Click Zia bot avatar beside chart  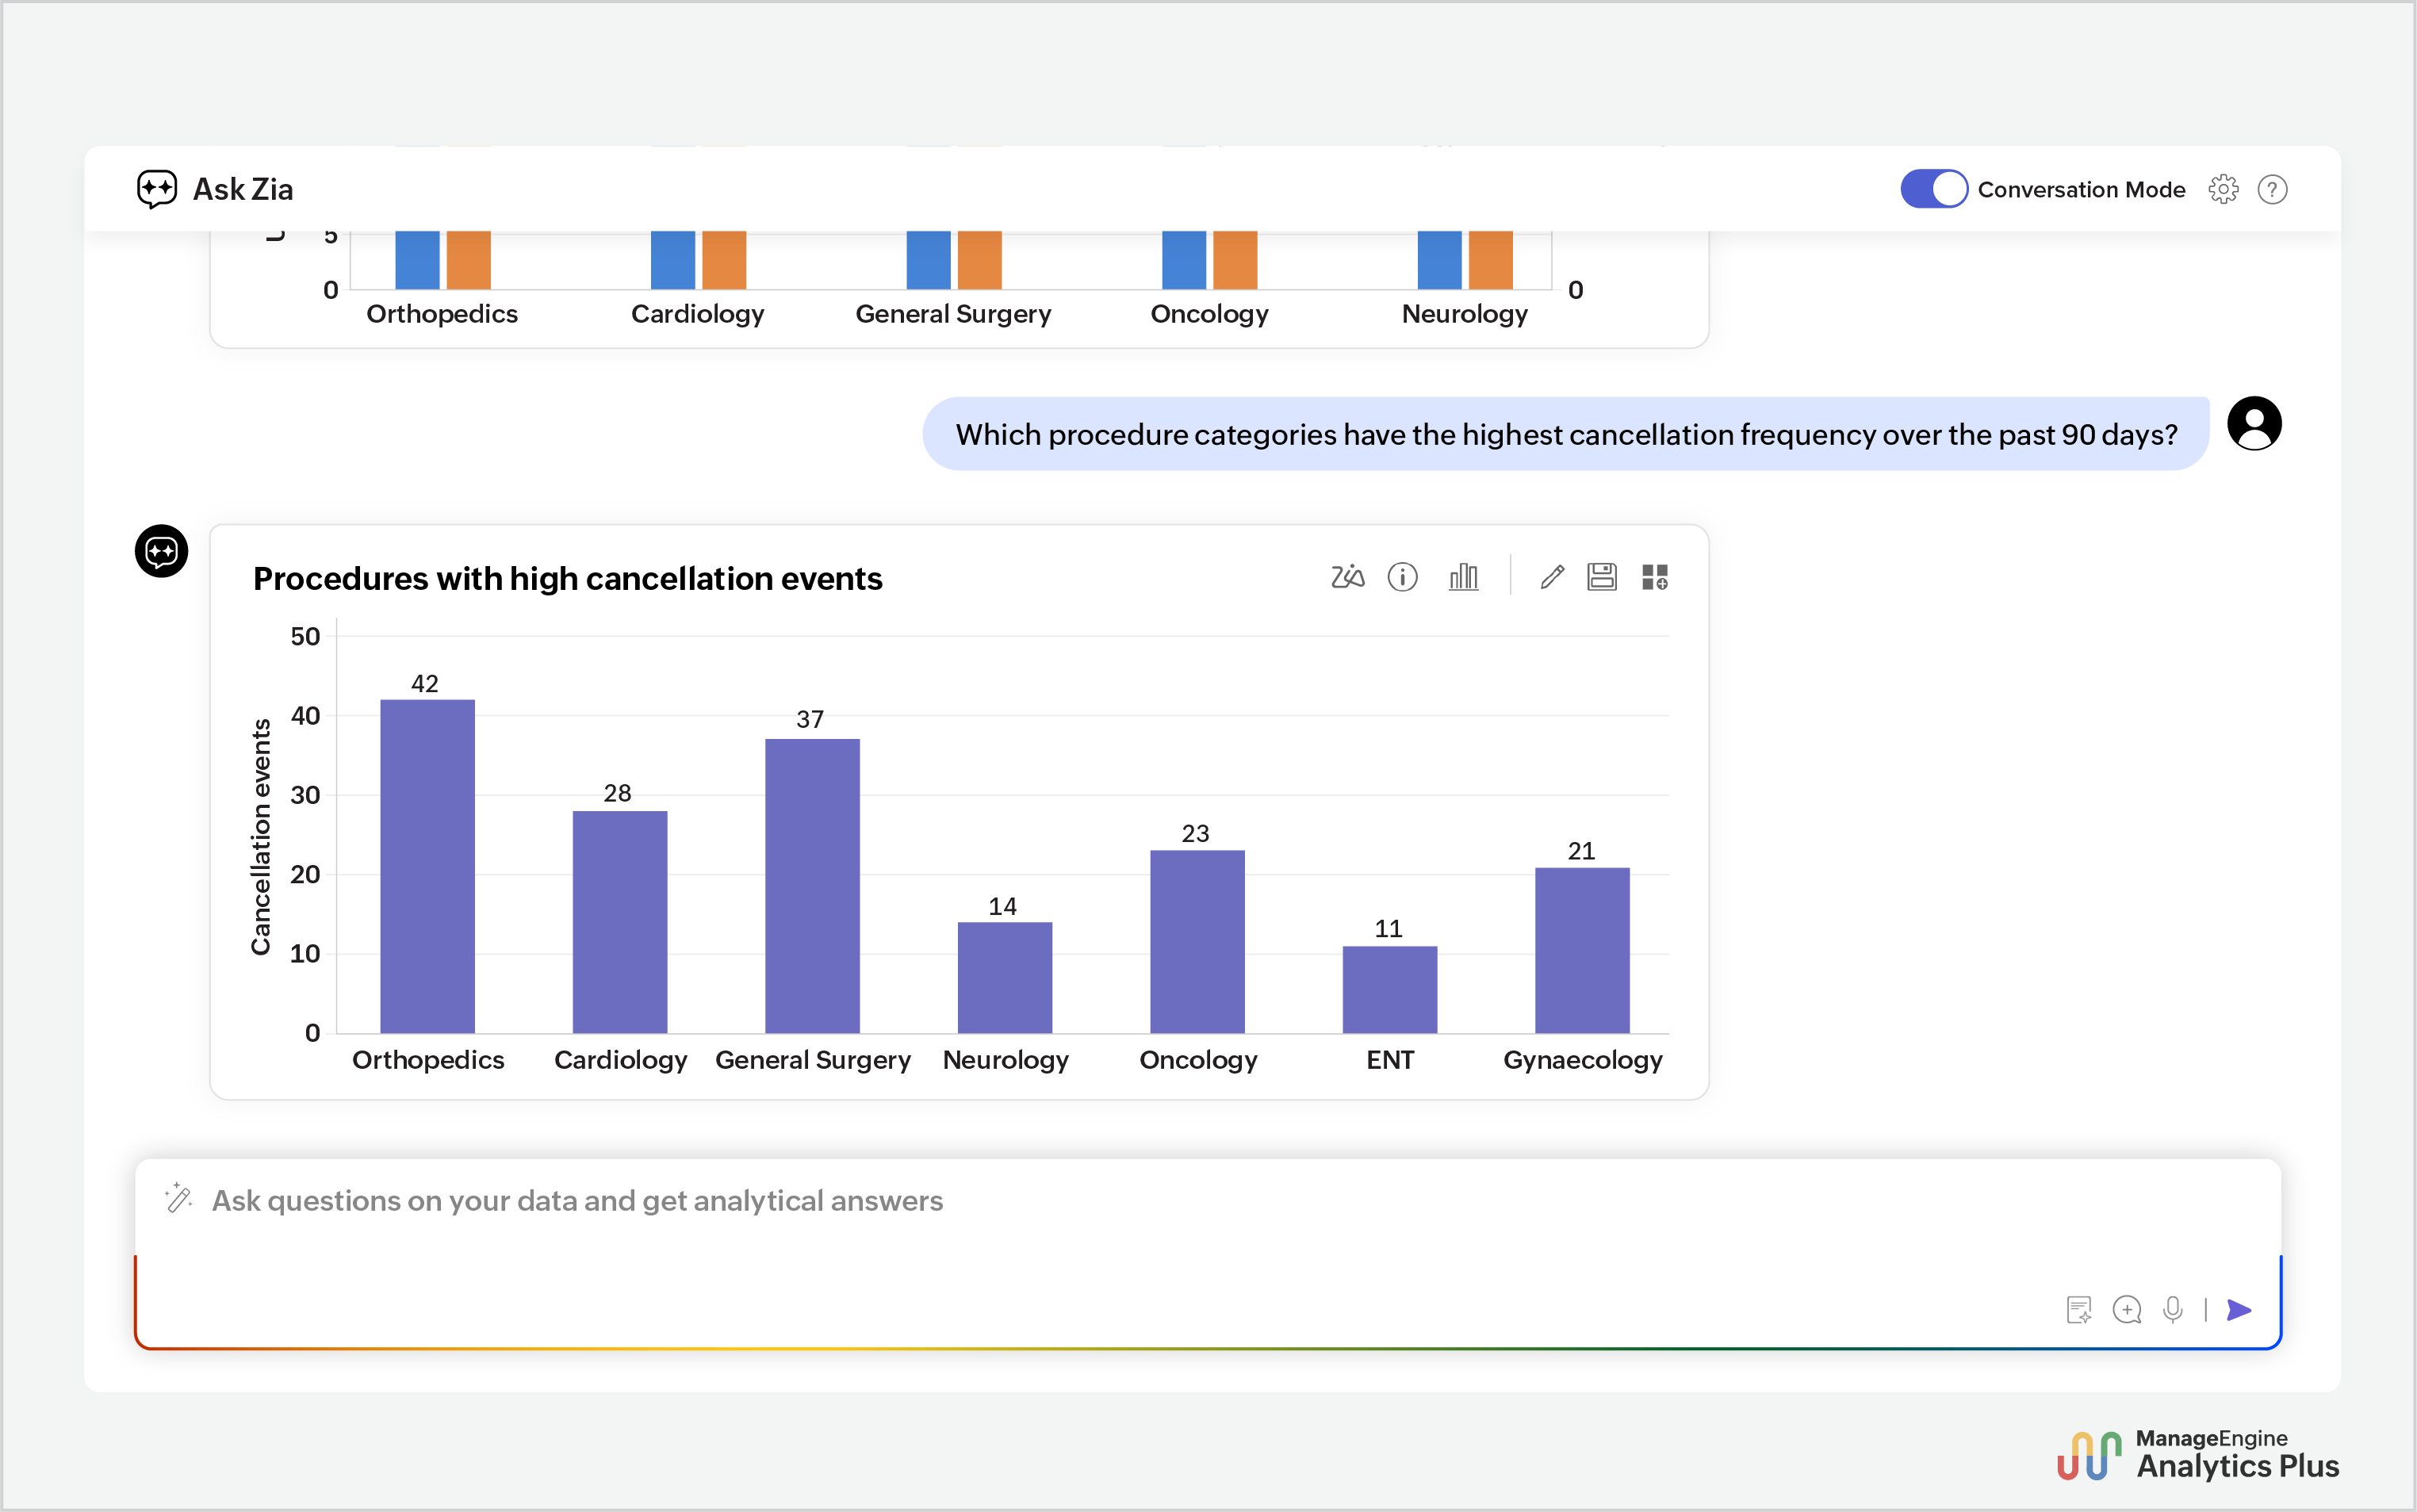[161, 551]
